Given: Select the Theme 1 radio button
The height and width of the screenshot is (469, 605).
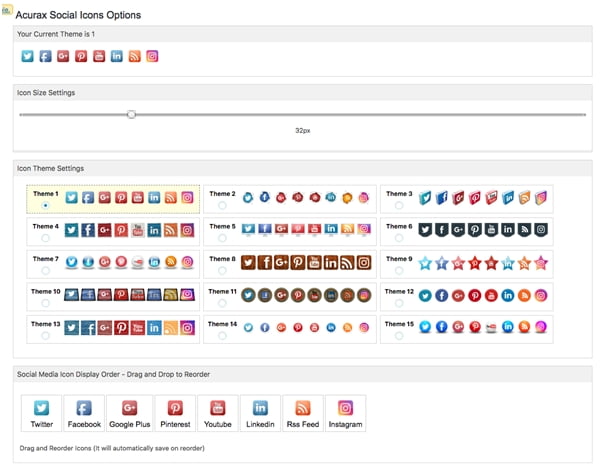Looking at the screenshot, I should point(46,205).
